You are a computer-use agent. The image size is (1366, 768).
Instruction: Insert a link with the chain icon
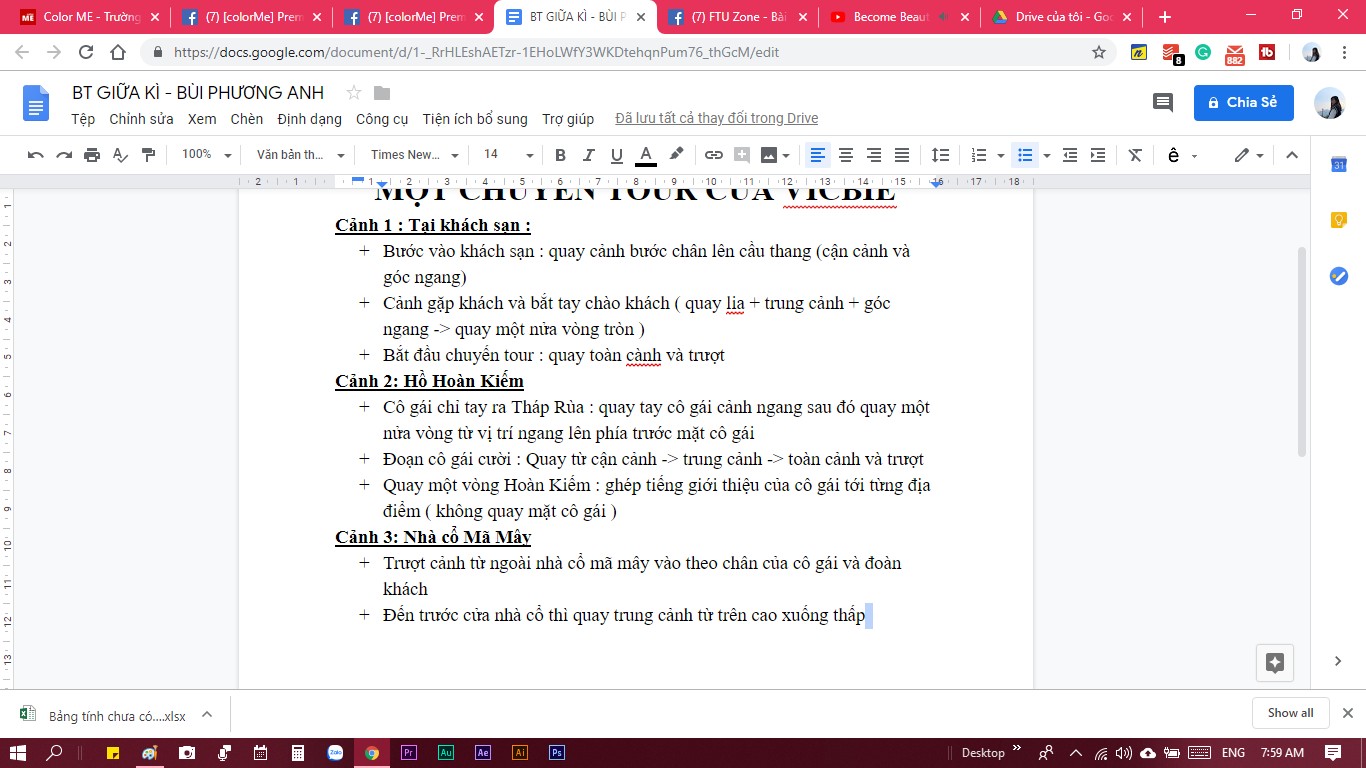[714, 155]
